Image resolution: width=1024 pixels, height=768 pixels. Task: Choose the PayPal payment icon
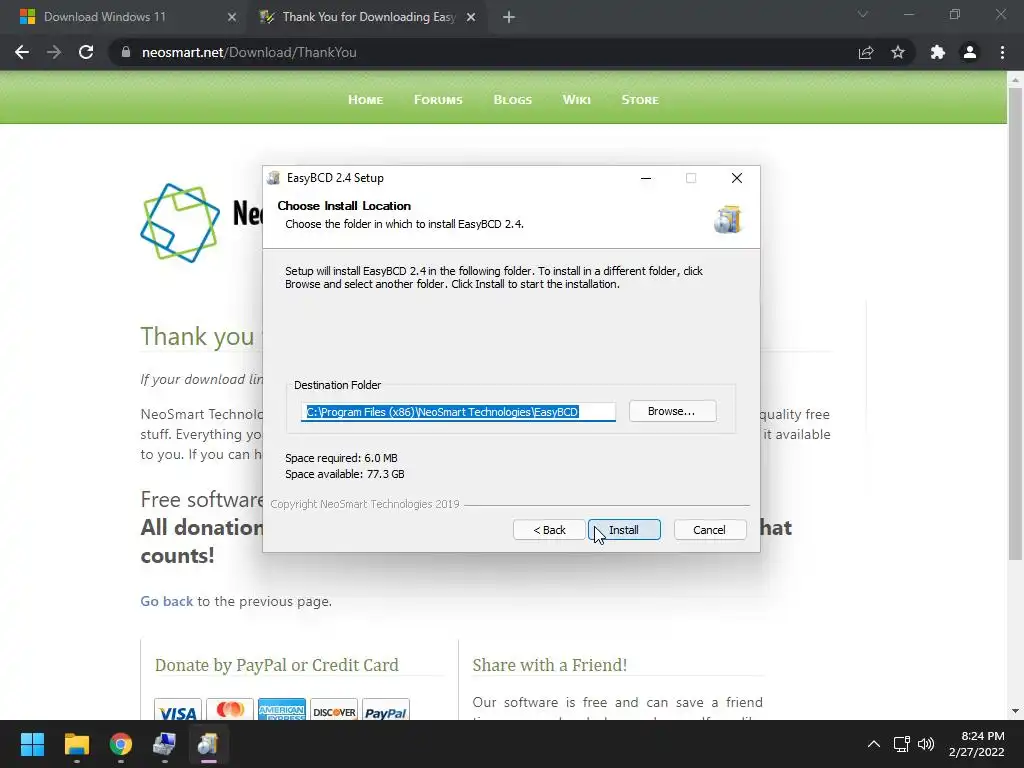[385, 711]
